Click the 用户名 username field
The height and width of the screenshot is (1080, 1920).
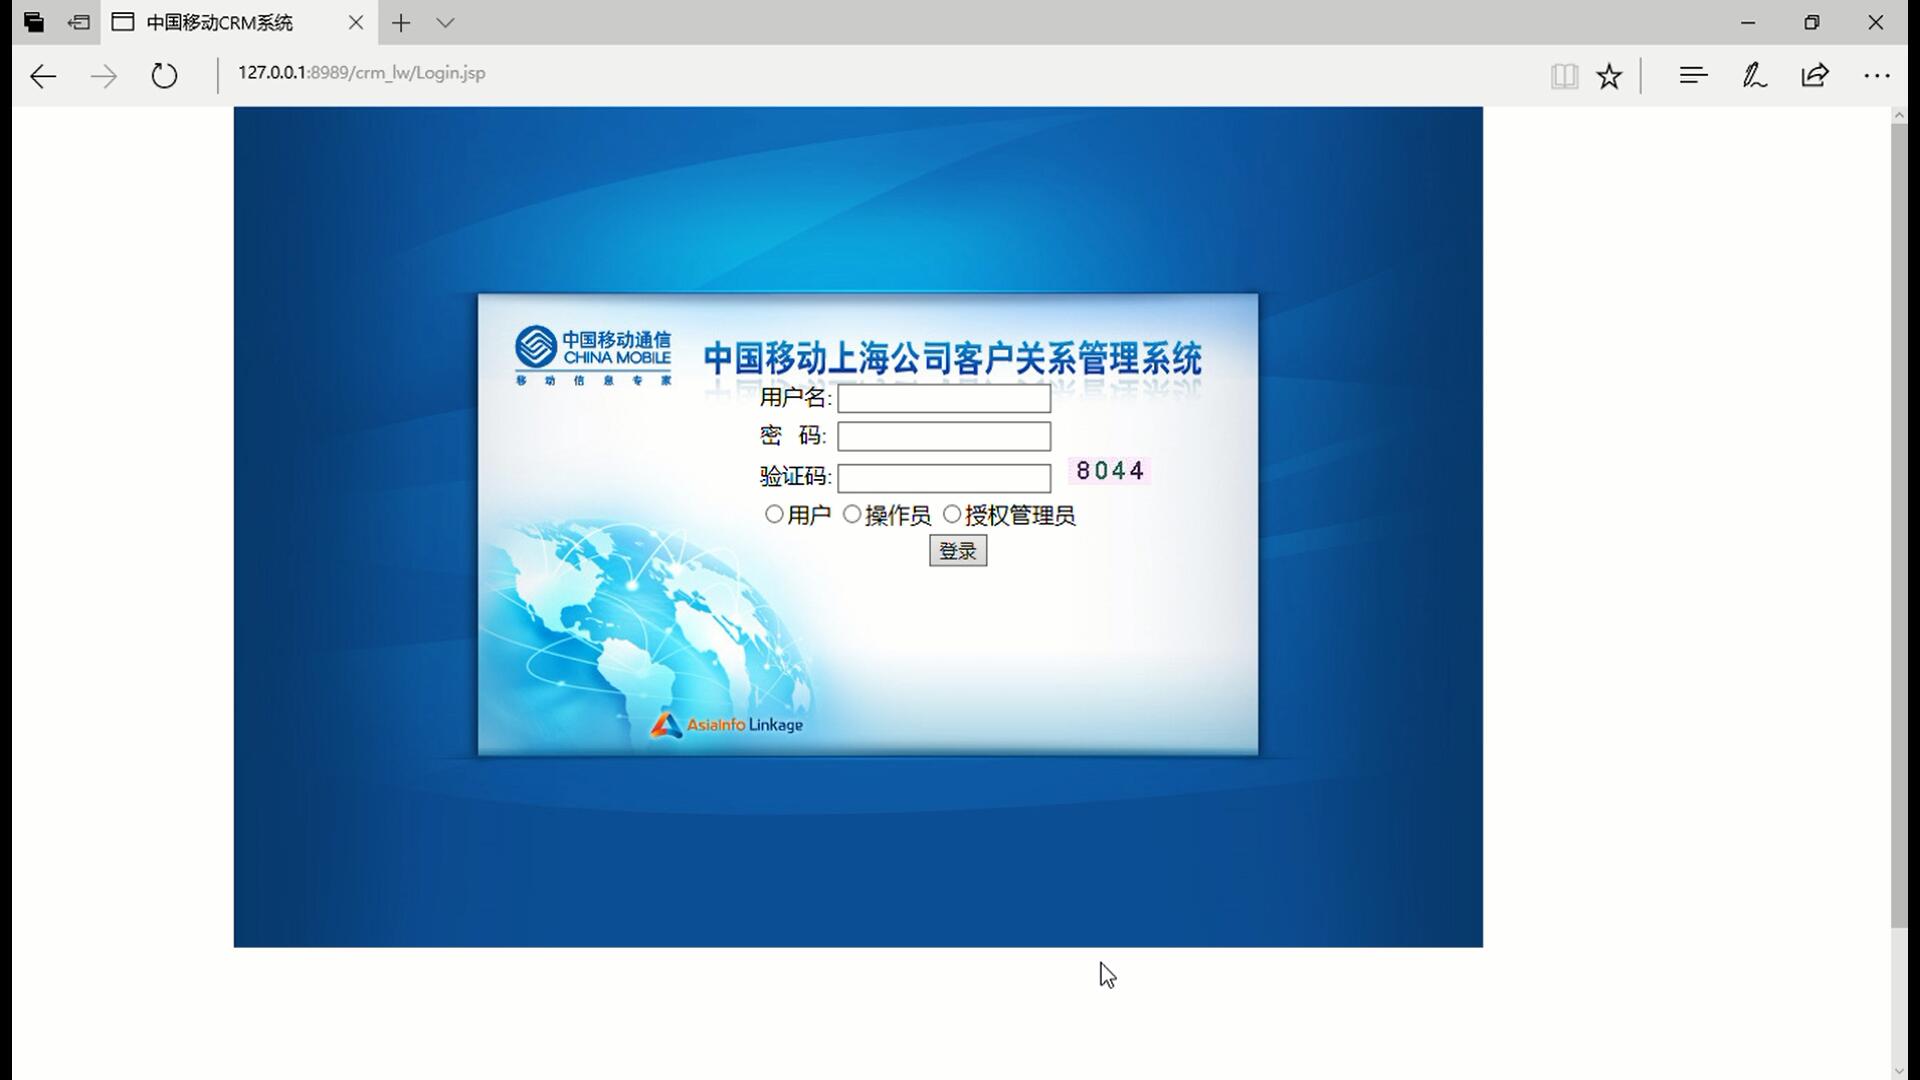pos(944,398)
